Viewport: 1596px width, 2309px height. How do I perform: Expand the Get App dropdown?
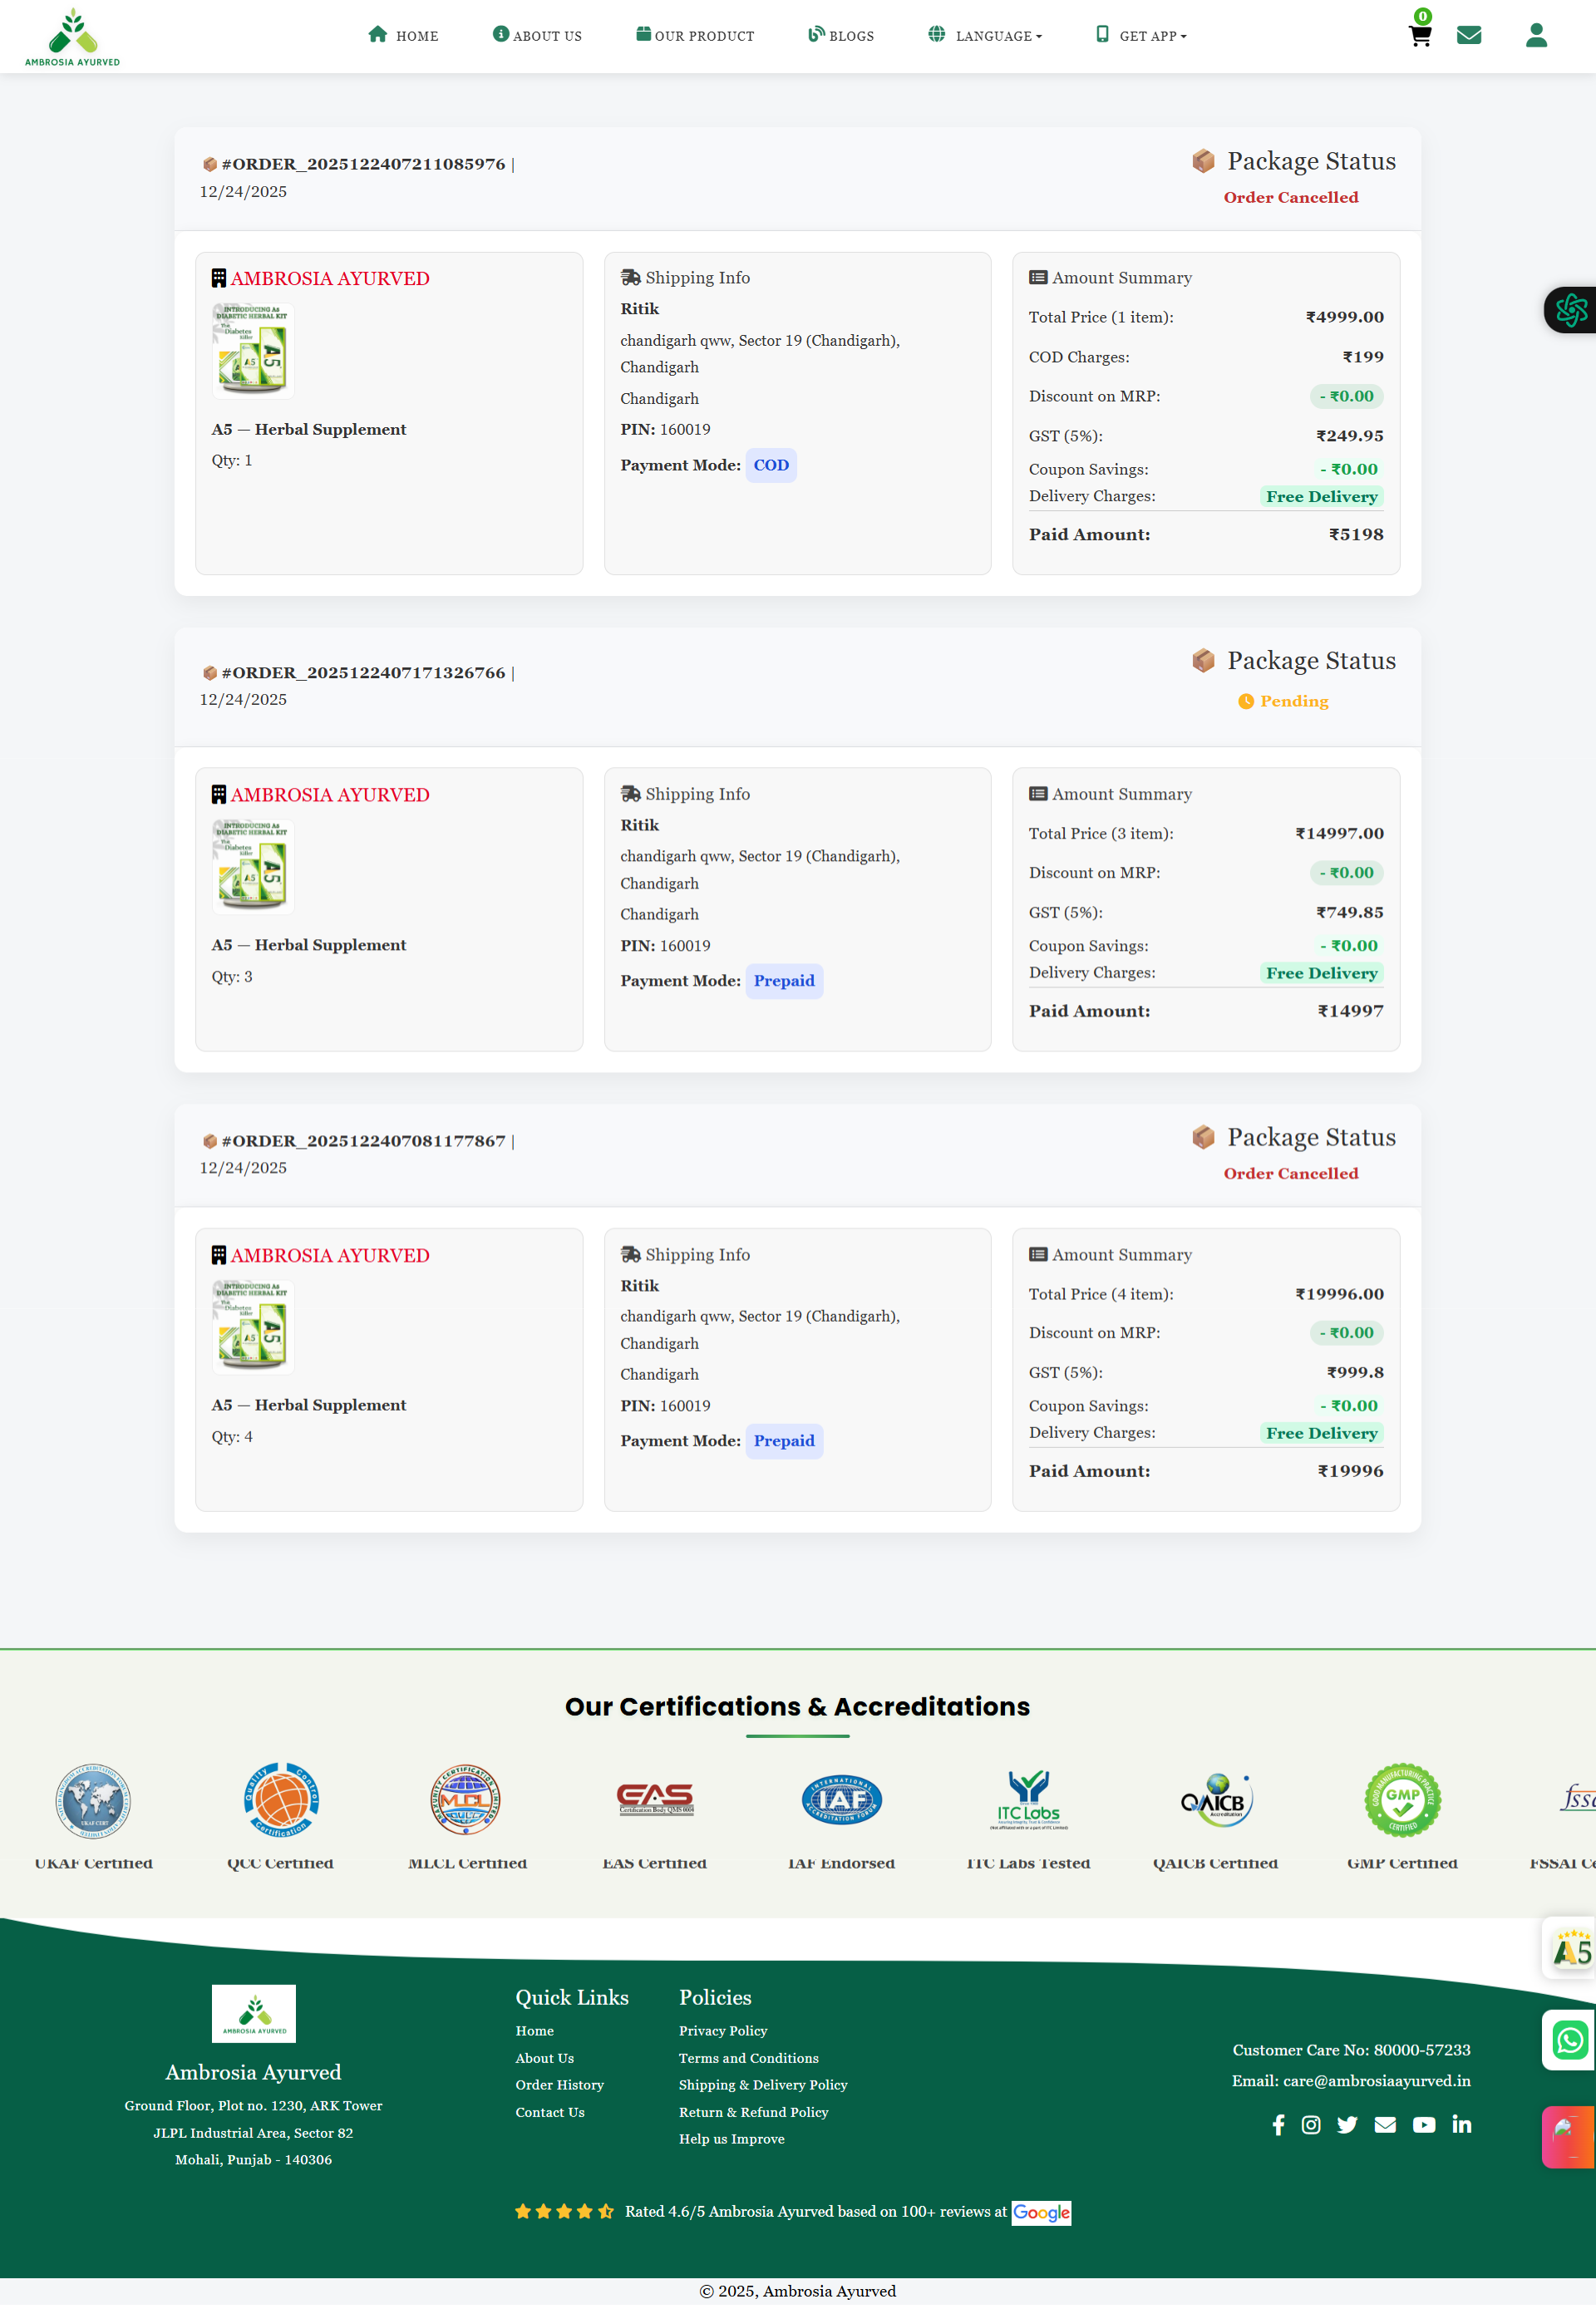[x=1141, y=36]
